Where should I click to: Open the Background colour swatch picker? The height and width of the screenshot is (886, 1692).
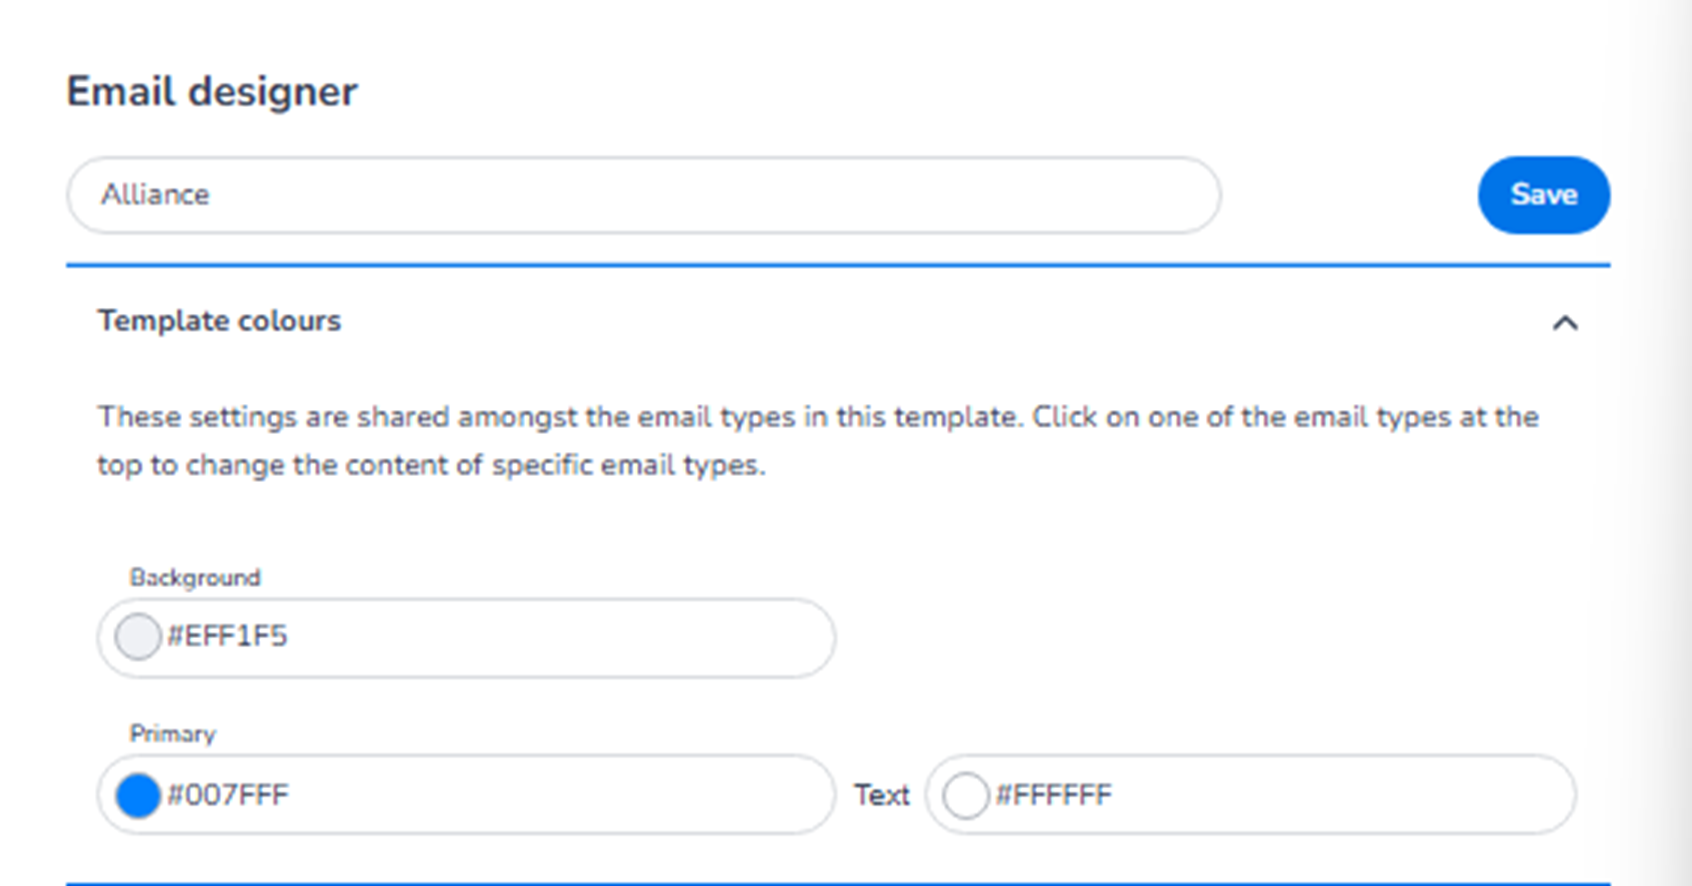tap(138, 637)
